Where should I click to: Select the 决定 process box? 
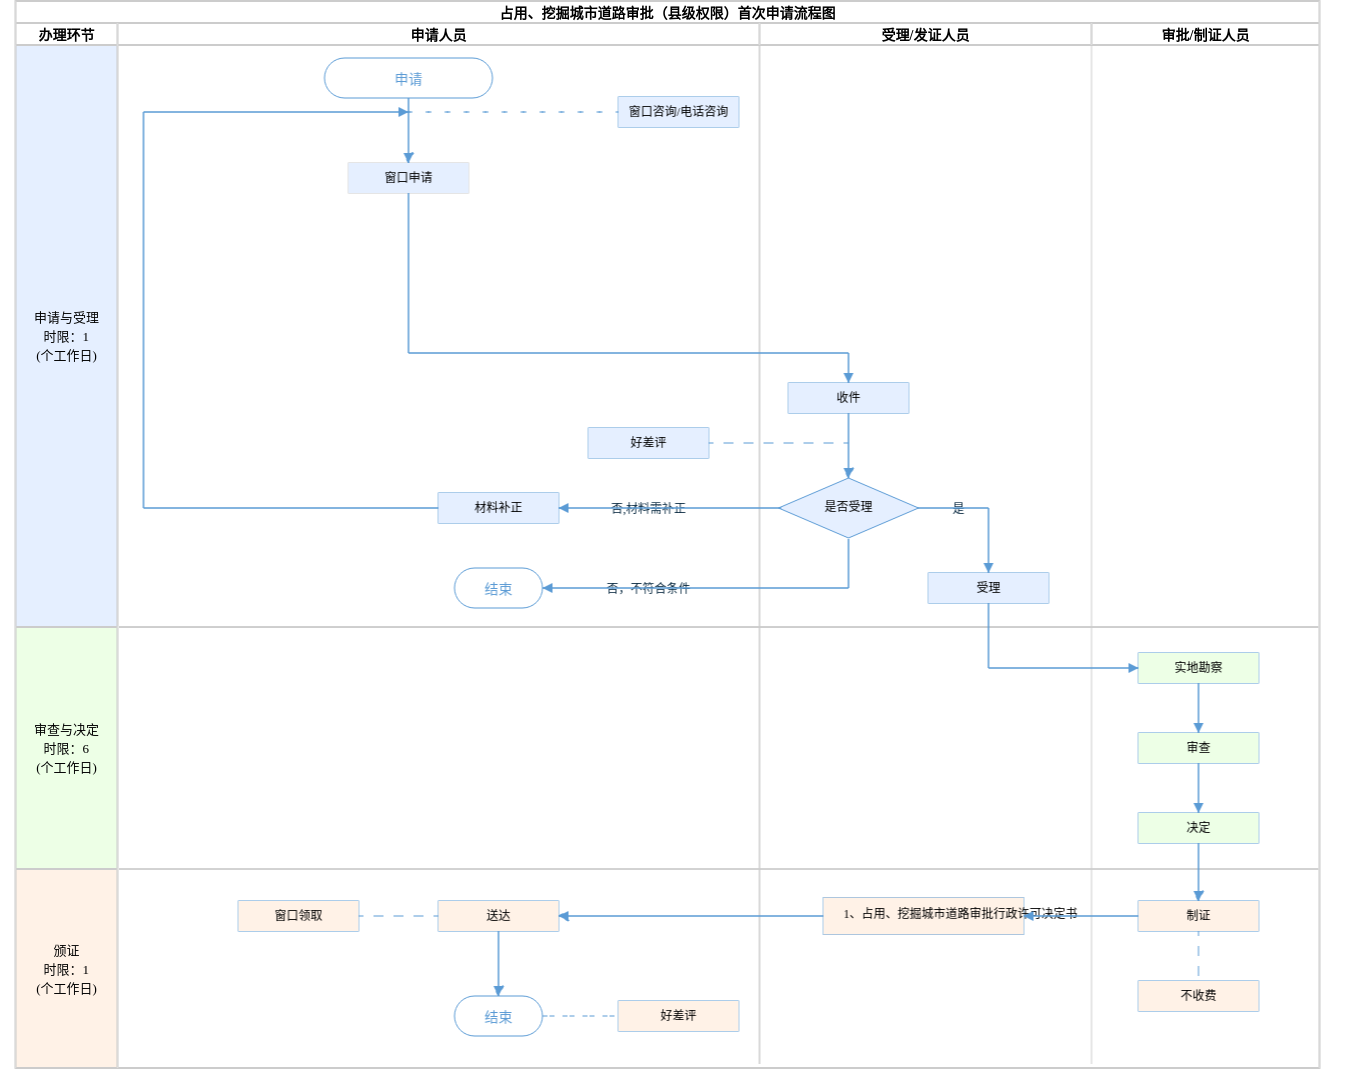1198,828
